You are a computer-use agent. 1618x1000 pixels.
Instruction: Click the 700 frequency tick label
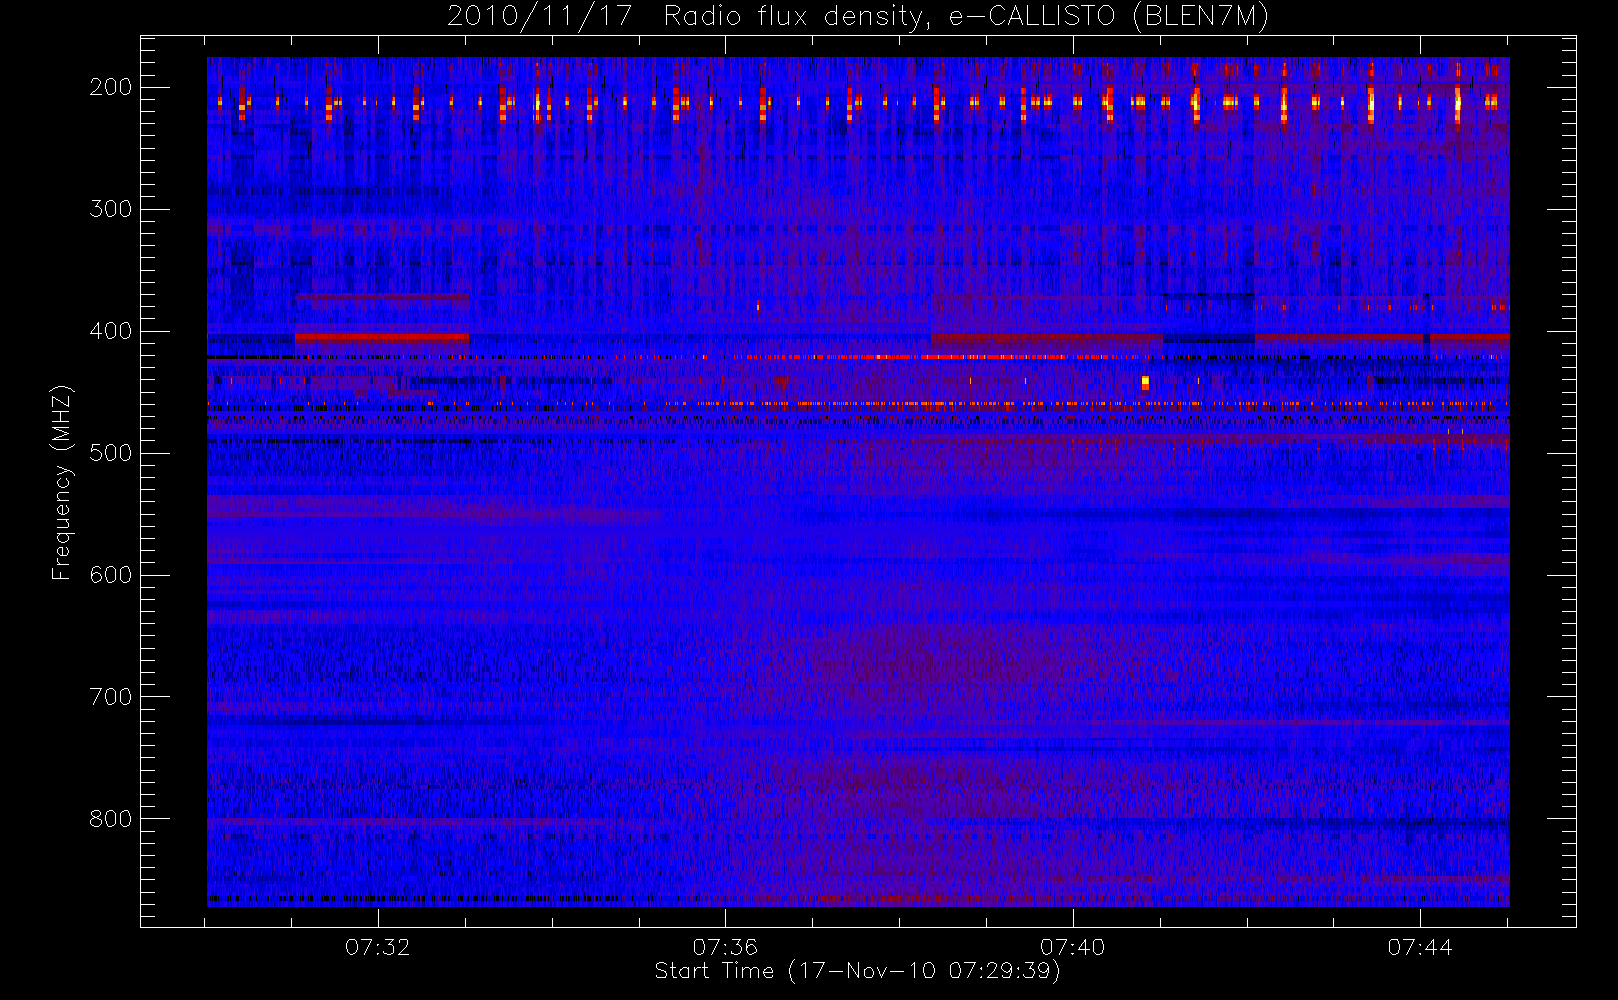tap(110, 697)
